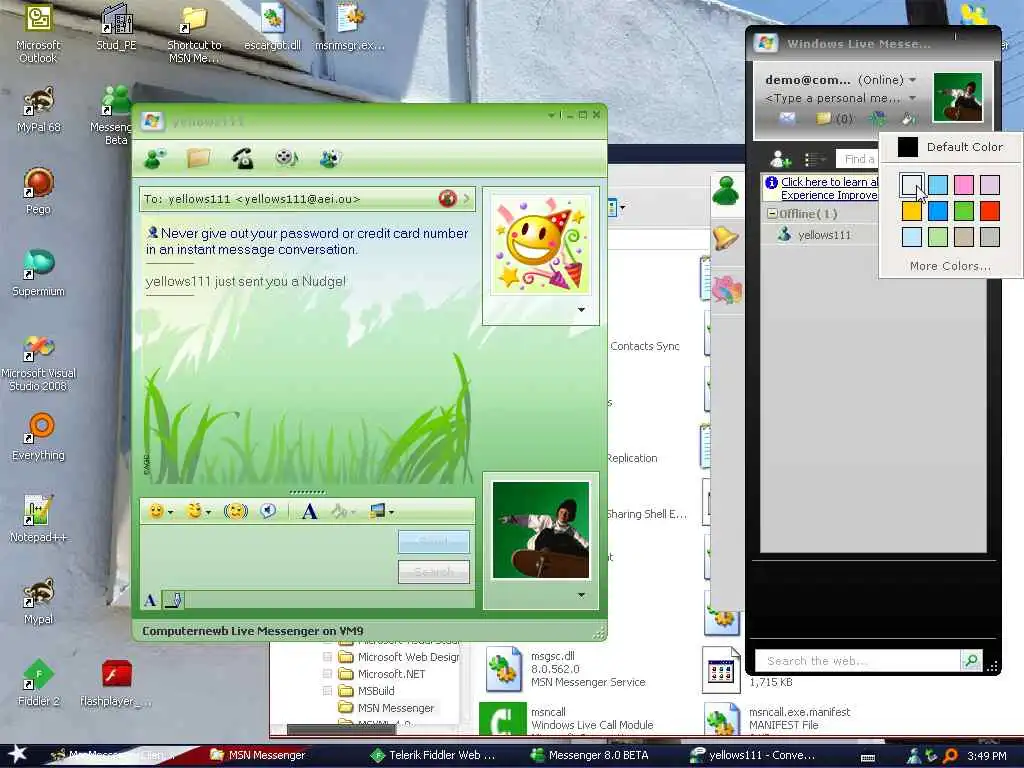Open the chat window menu arrow in titlebar
This screenshot has width=1024, height=768.
[551, 115]
